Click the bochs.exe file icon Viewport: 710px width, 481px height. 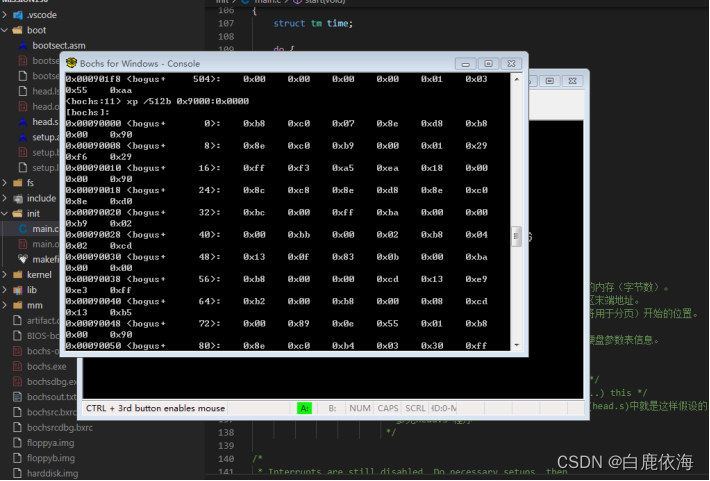pyautogui.click(x=18, y=366)
